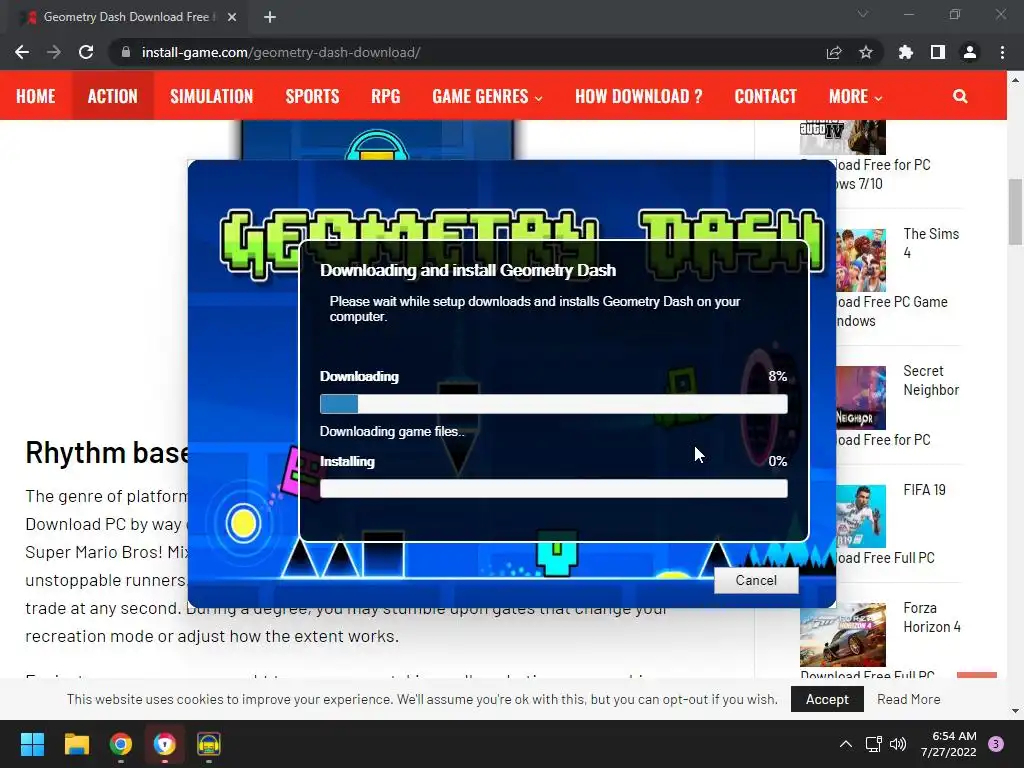Open Secret Neighbor sidebar link
The width and height of the screenshot is (1024, 768).
[931, 380]
